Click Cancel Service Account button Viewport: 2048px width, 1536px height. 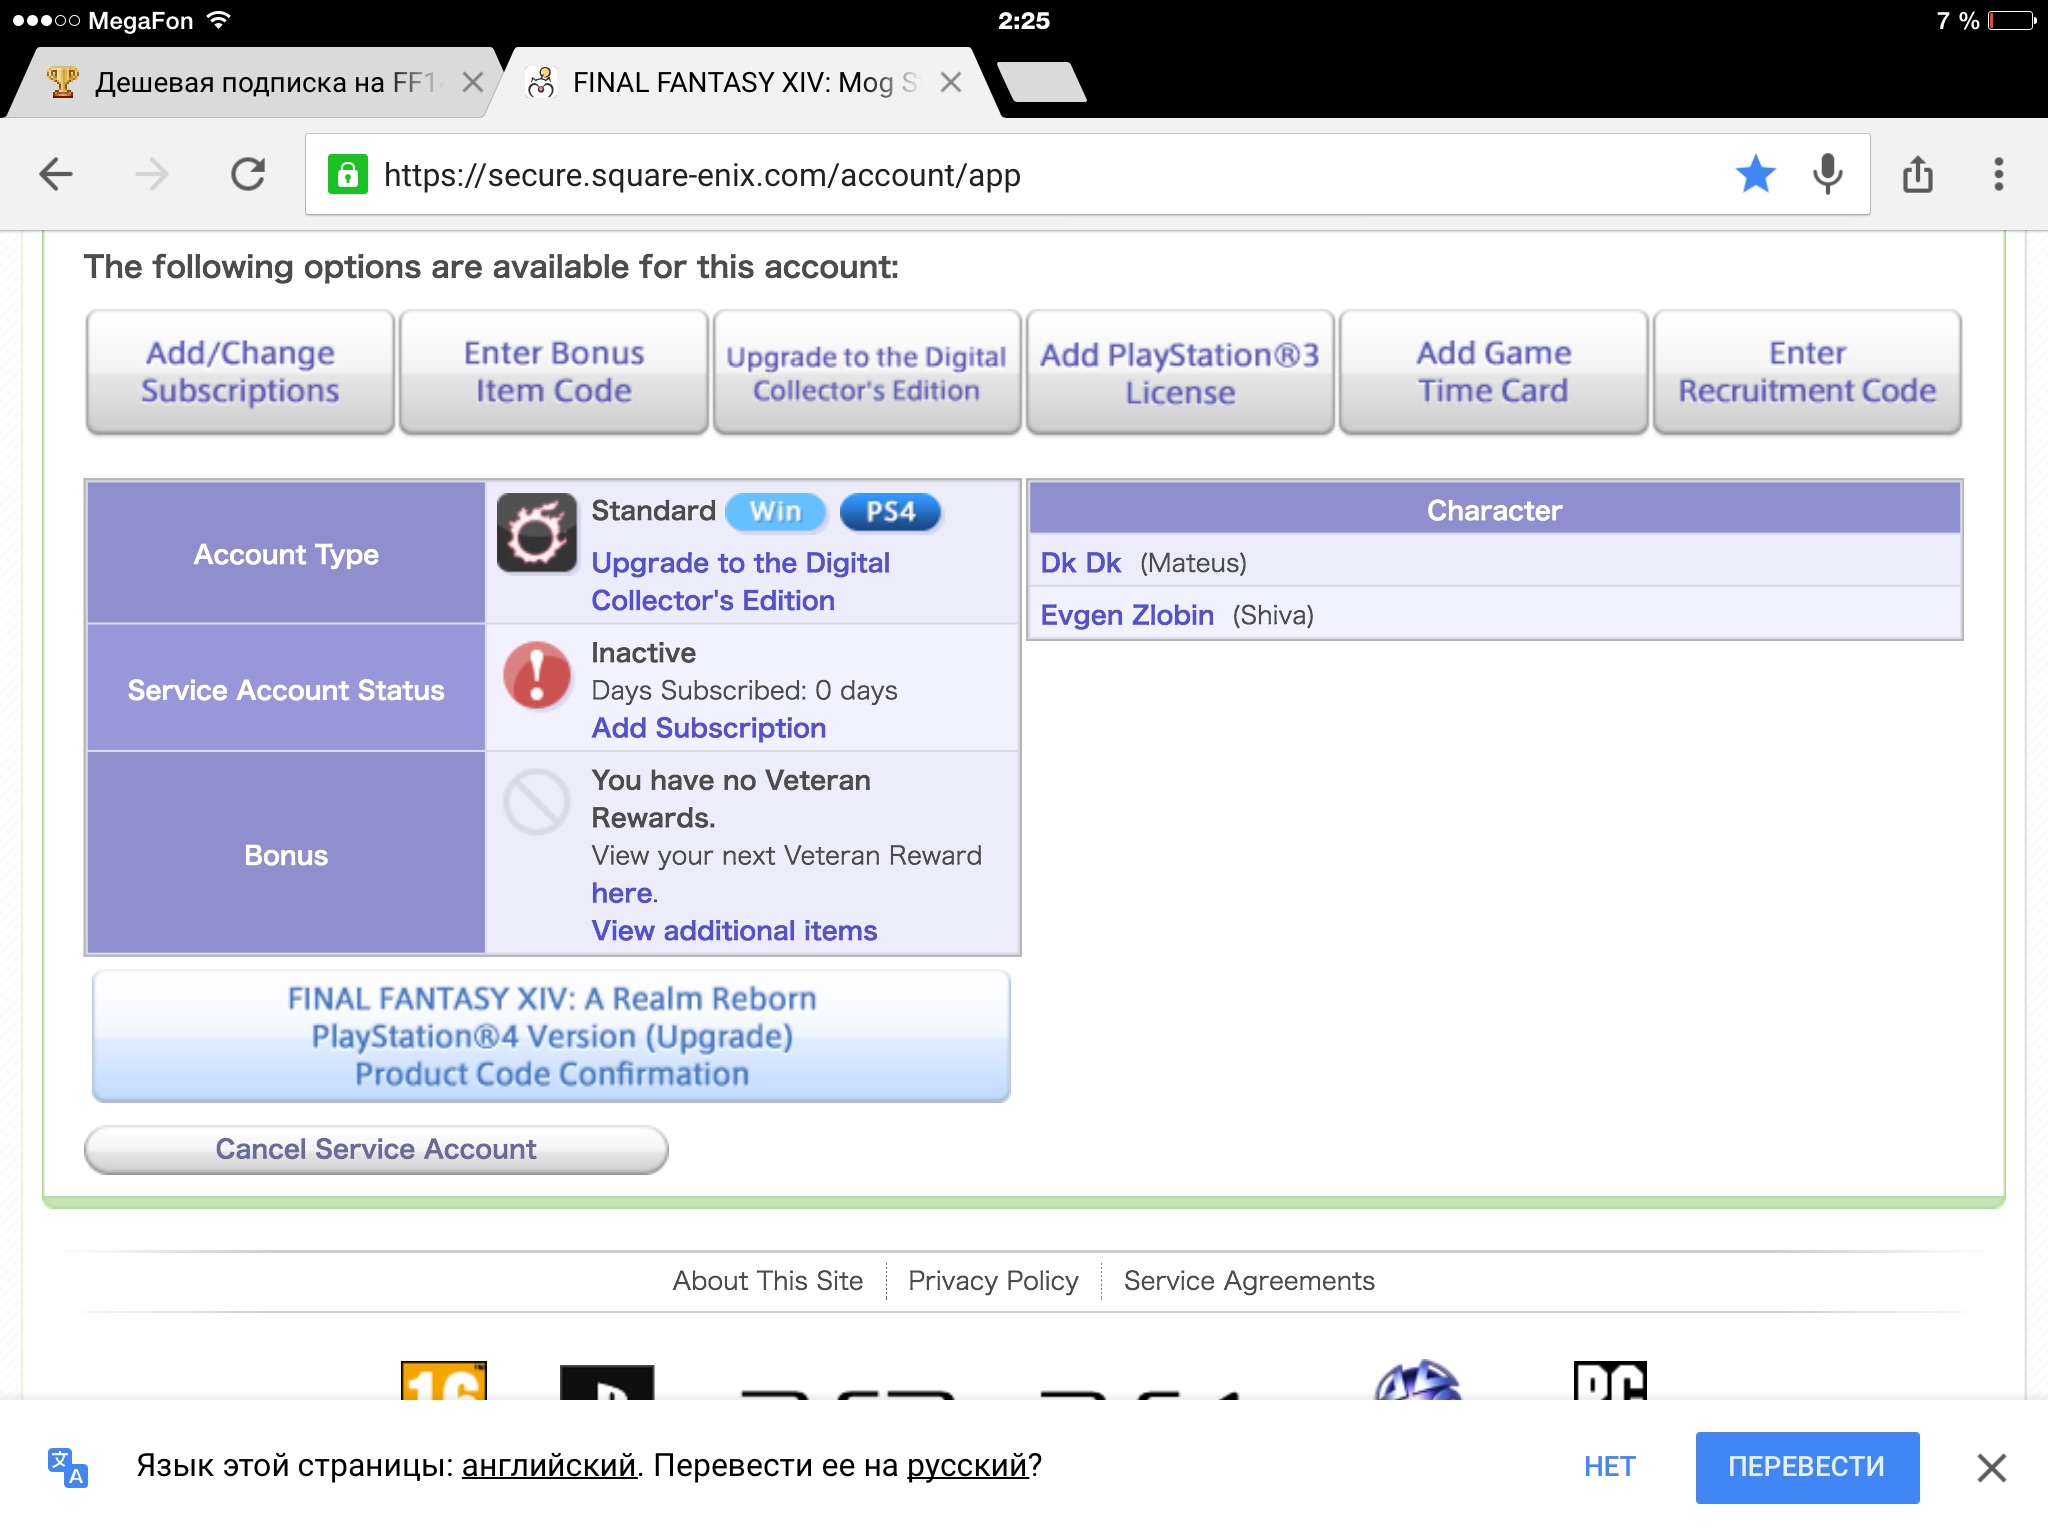pyautogui.click(x=376, y=1149)
